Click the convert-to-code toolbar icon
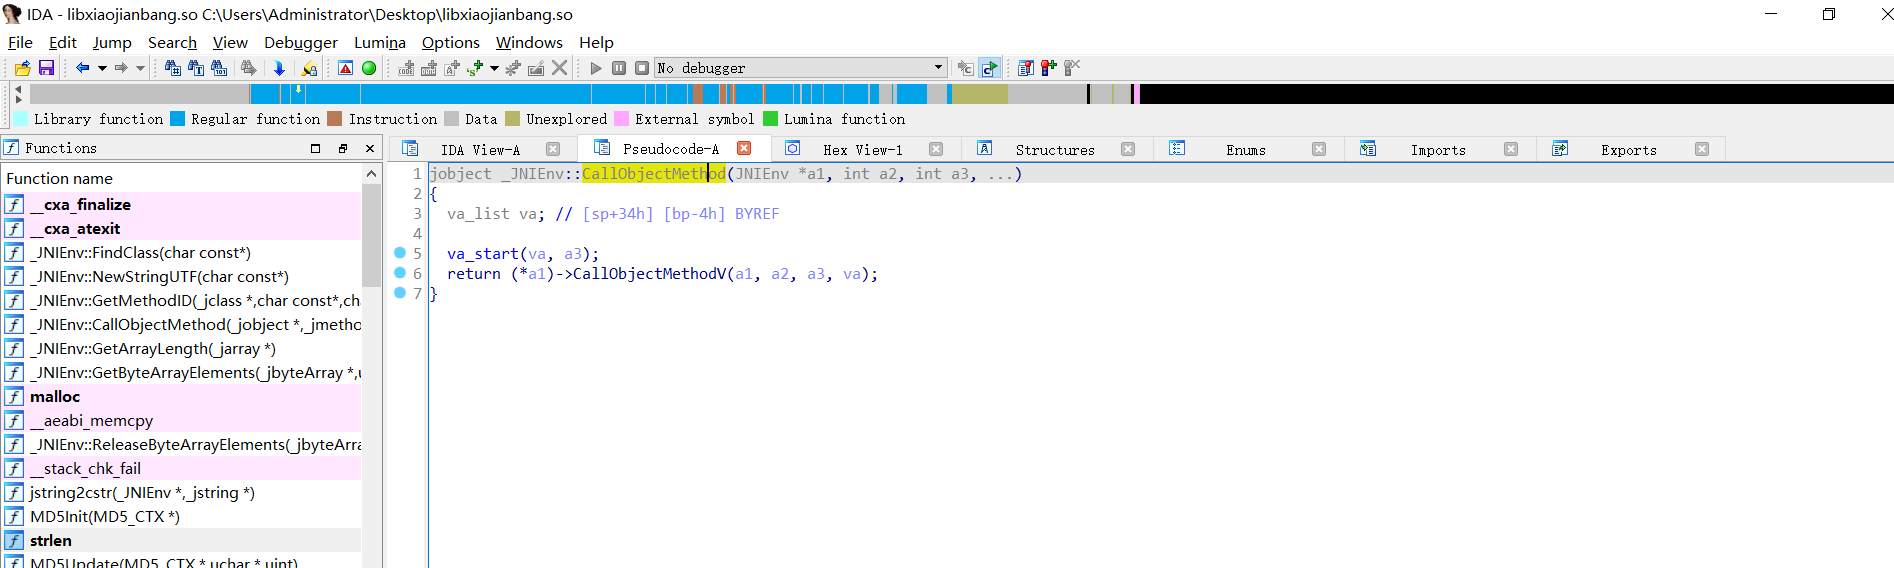Screen dimensions: 1894x568 (406, 68)
